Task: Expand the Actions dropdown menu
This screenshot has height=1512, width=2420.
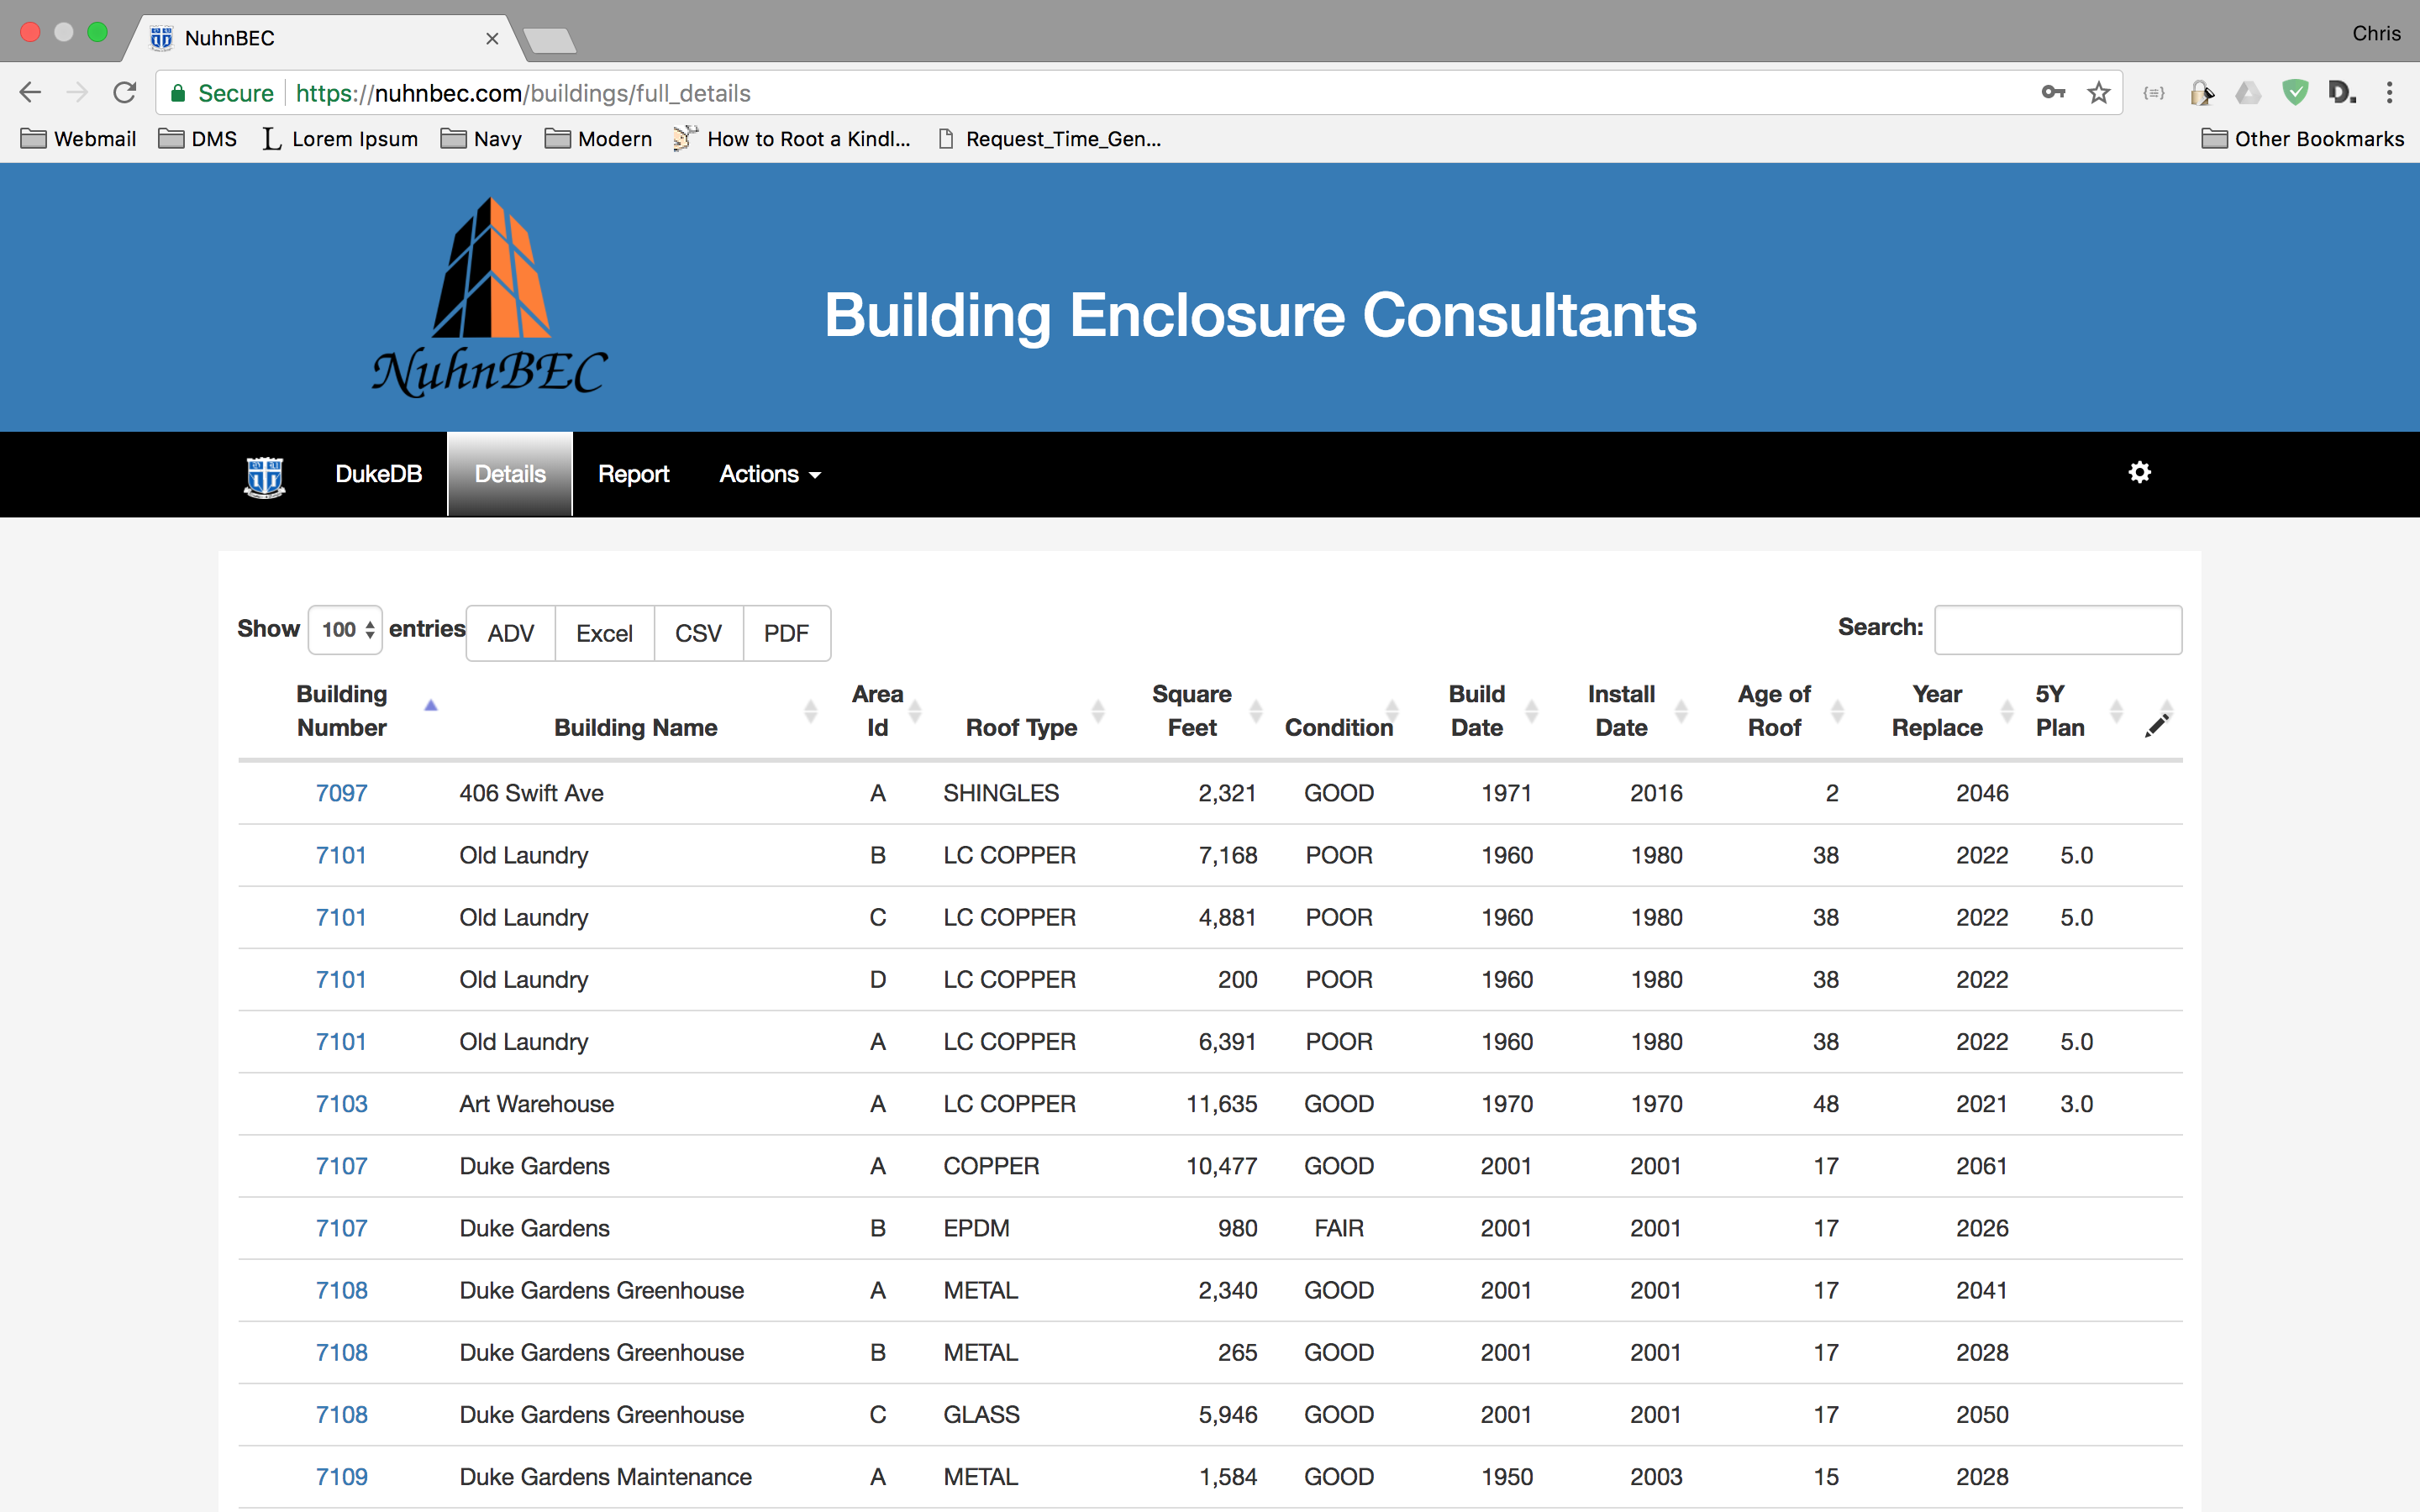Action: (x=769, y=474)
